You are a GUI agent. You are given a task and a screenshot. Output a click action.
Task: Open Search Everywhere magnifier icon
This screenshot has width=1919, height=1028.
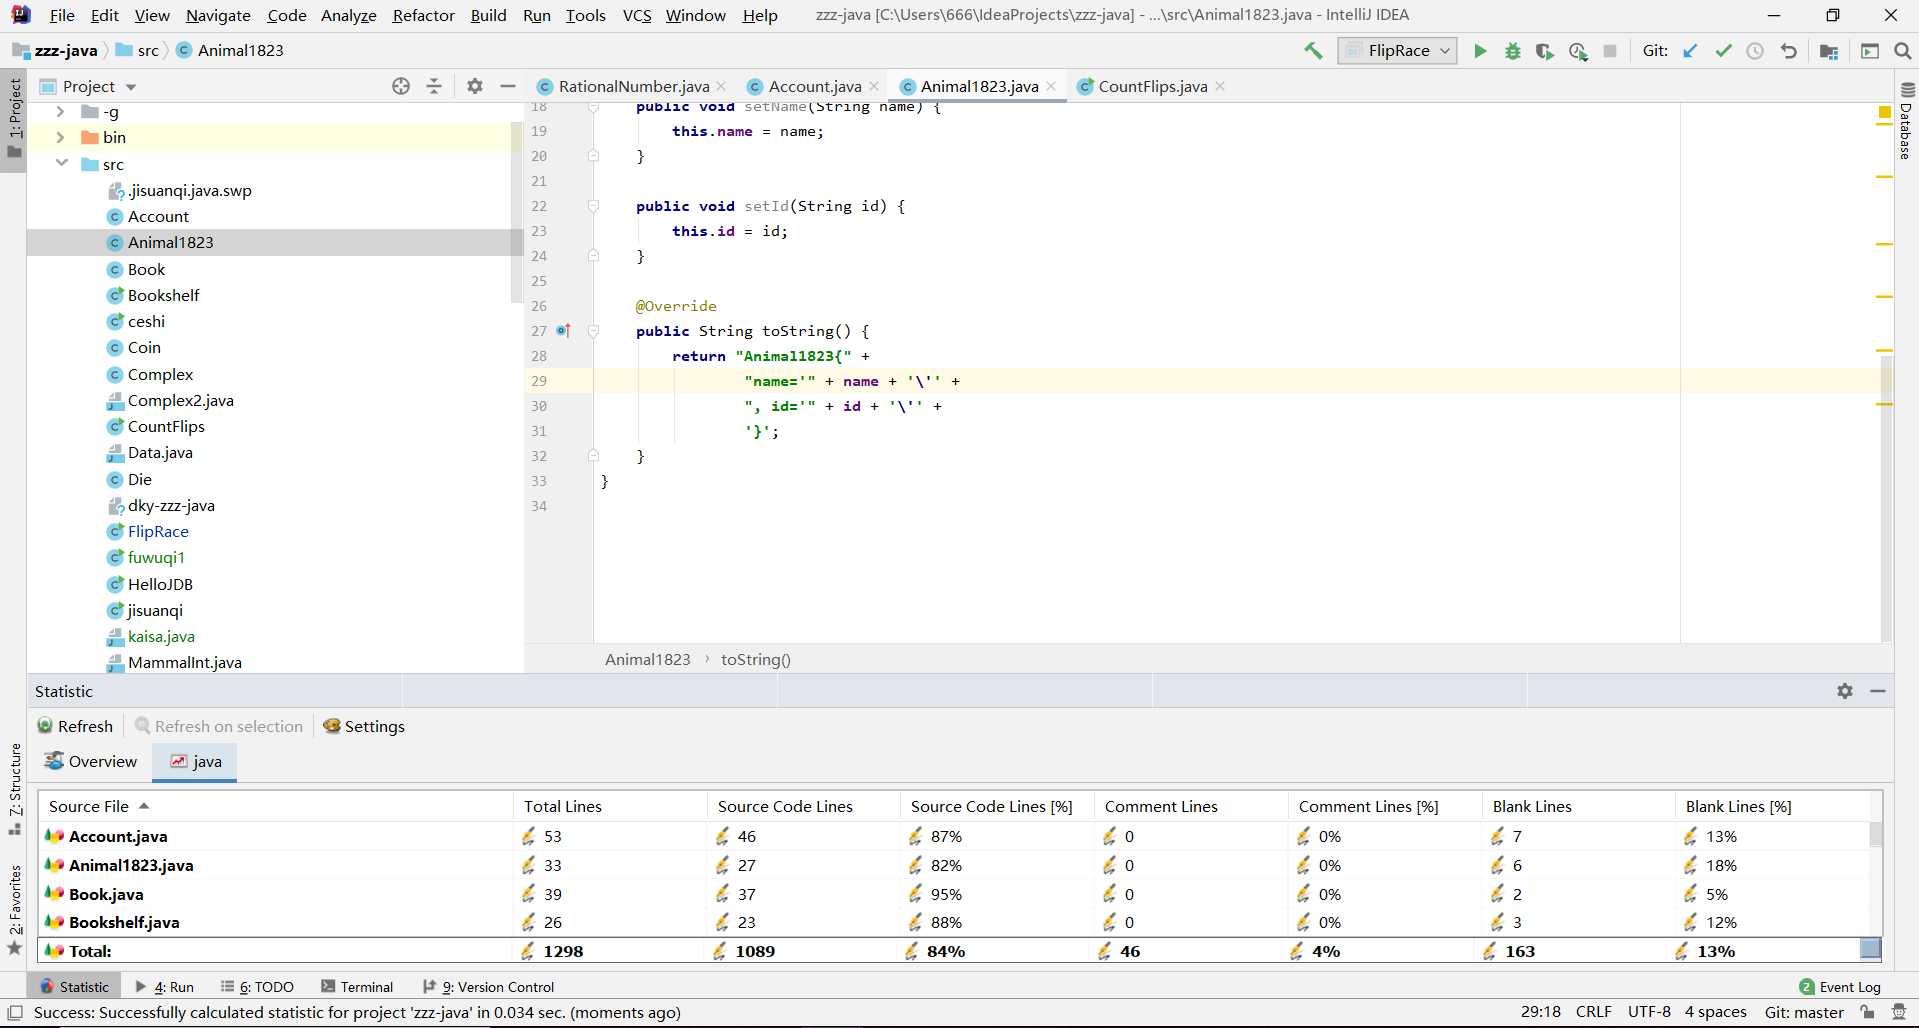coord(1903,51)
